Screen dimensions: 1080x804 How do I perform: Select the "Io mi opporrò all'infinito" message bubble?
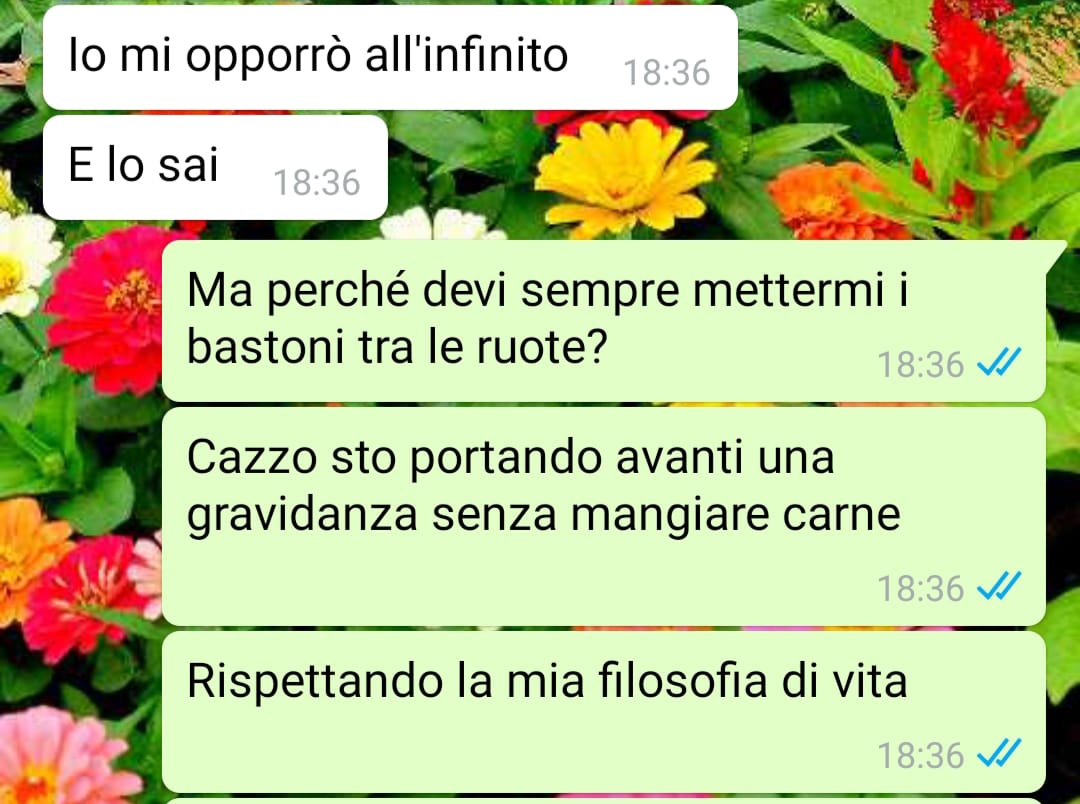coord(390,57)
